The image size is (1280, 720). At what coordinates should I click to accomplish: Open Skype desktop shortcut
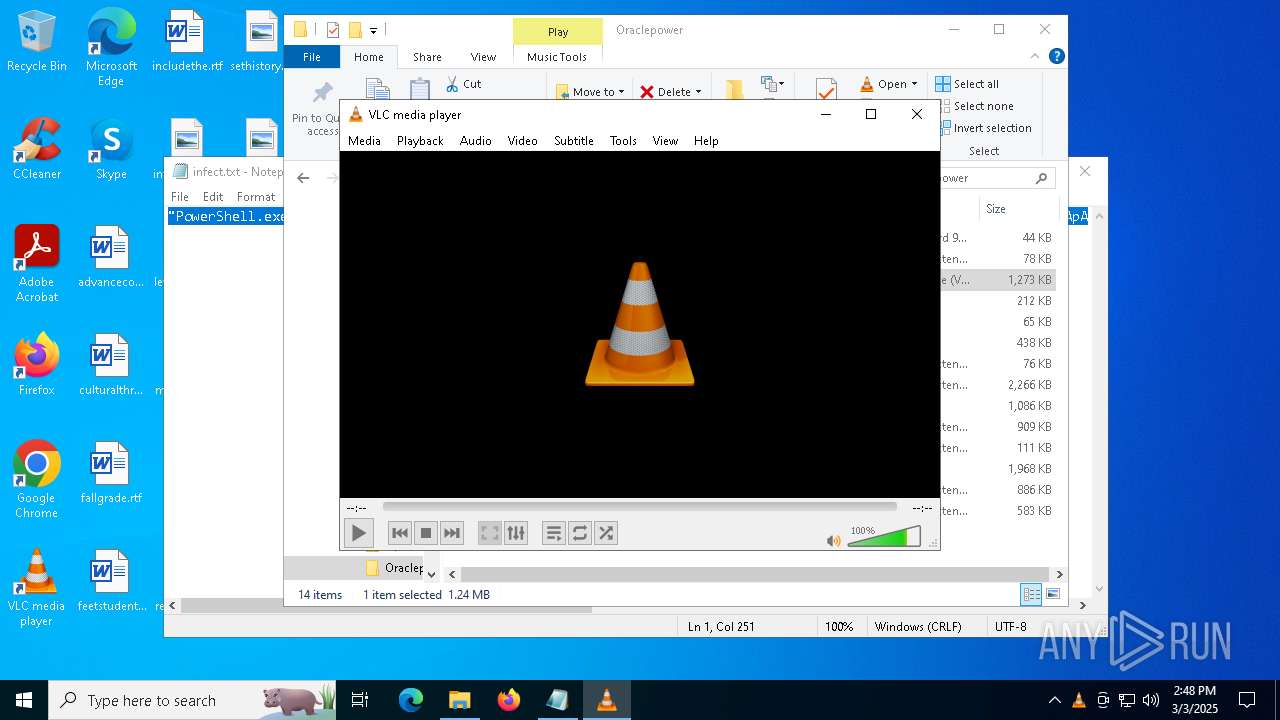click(111, 150)
